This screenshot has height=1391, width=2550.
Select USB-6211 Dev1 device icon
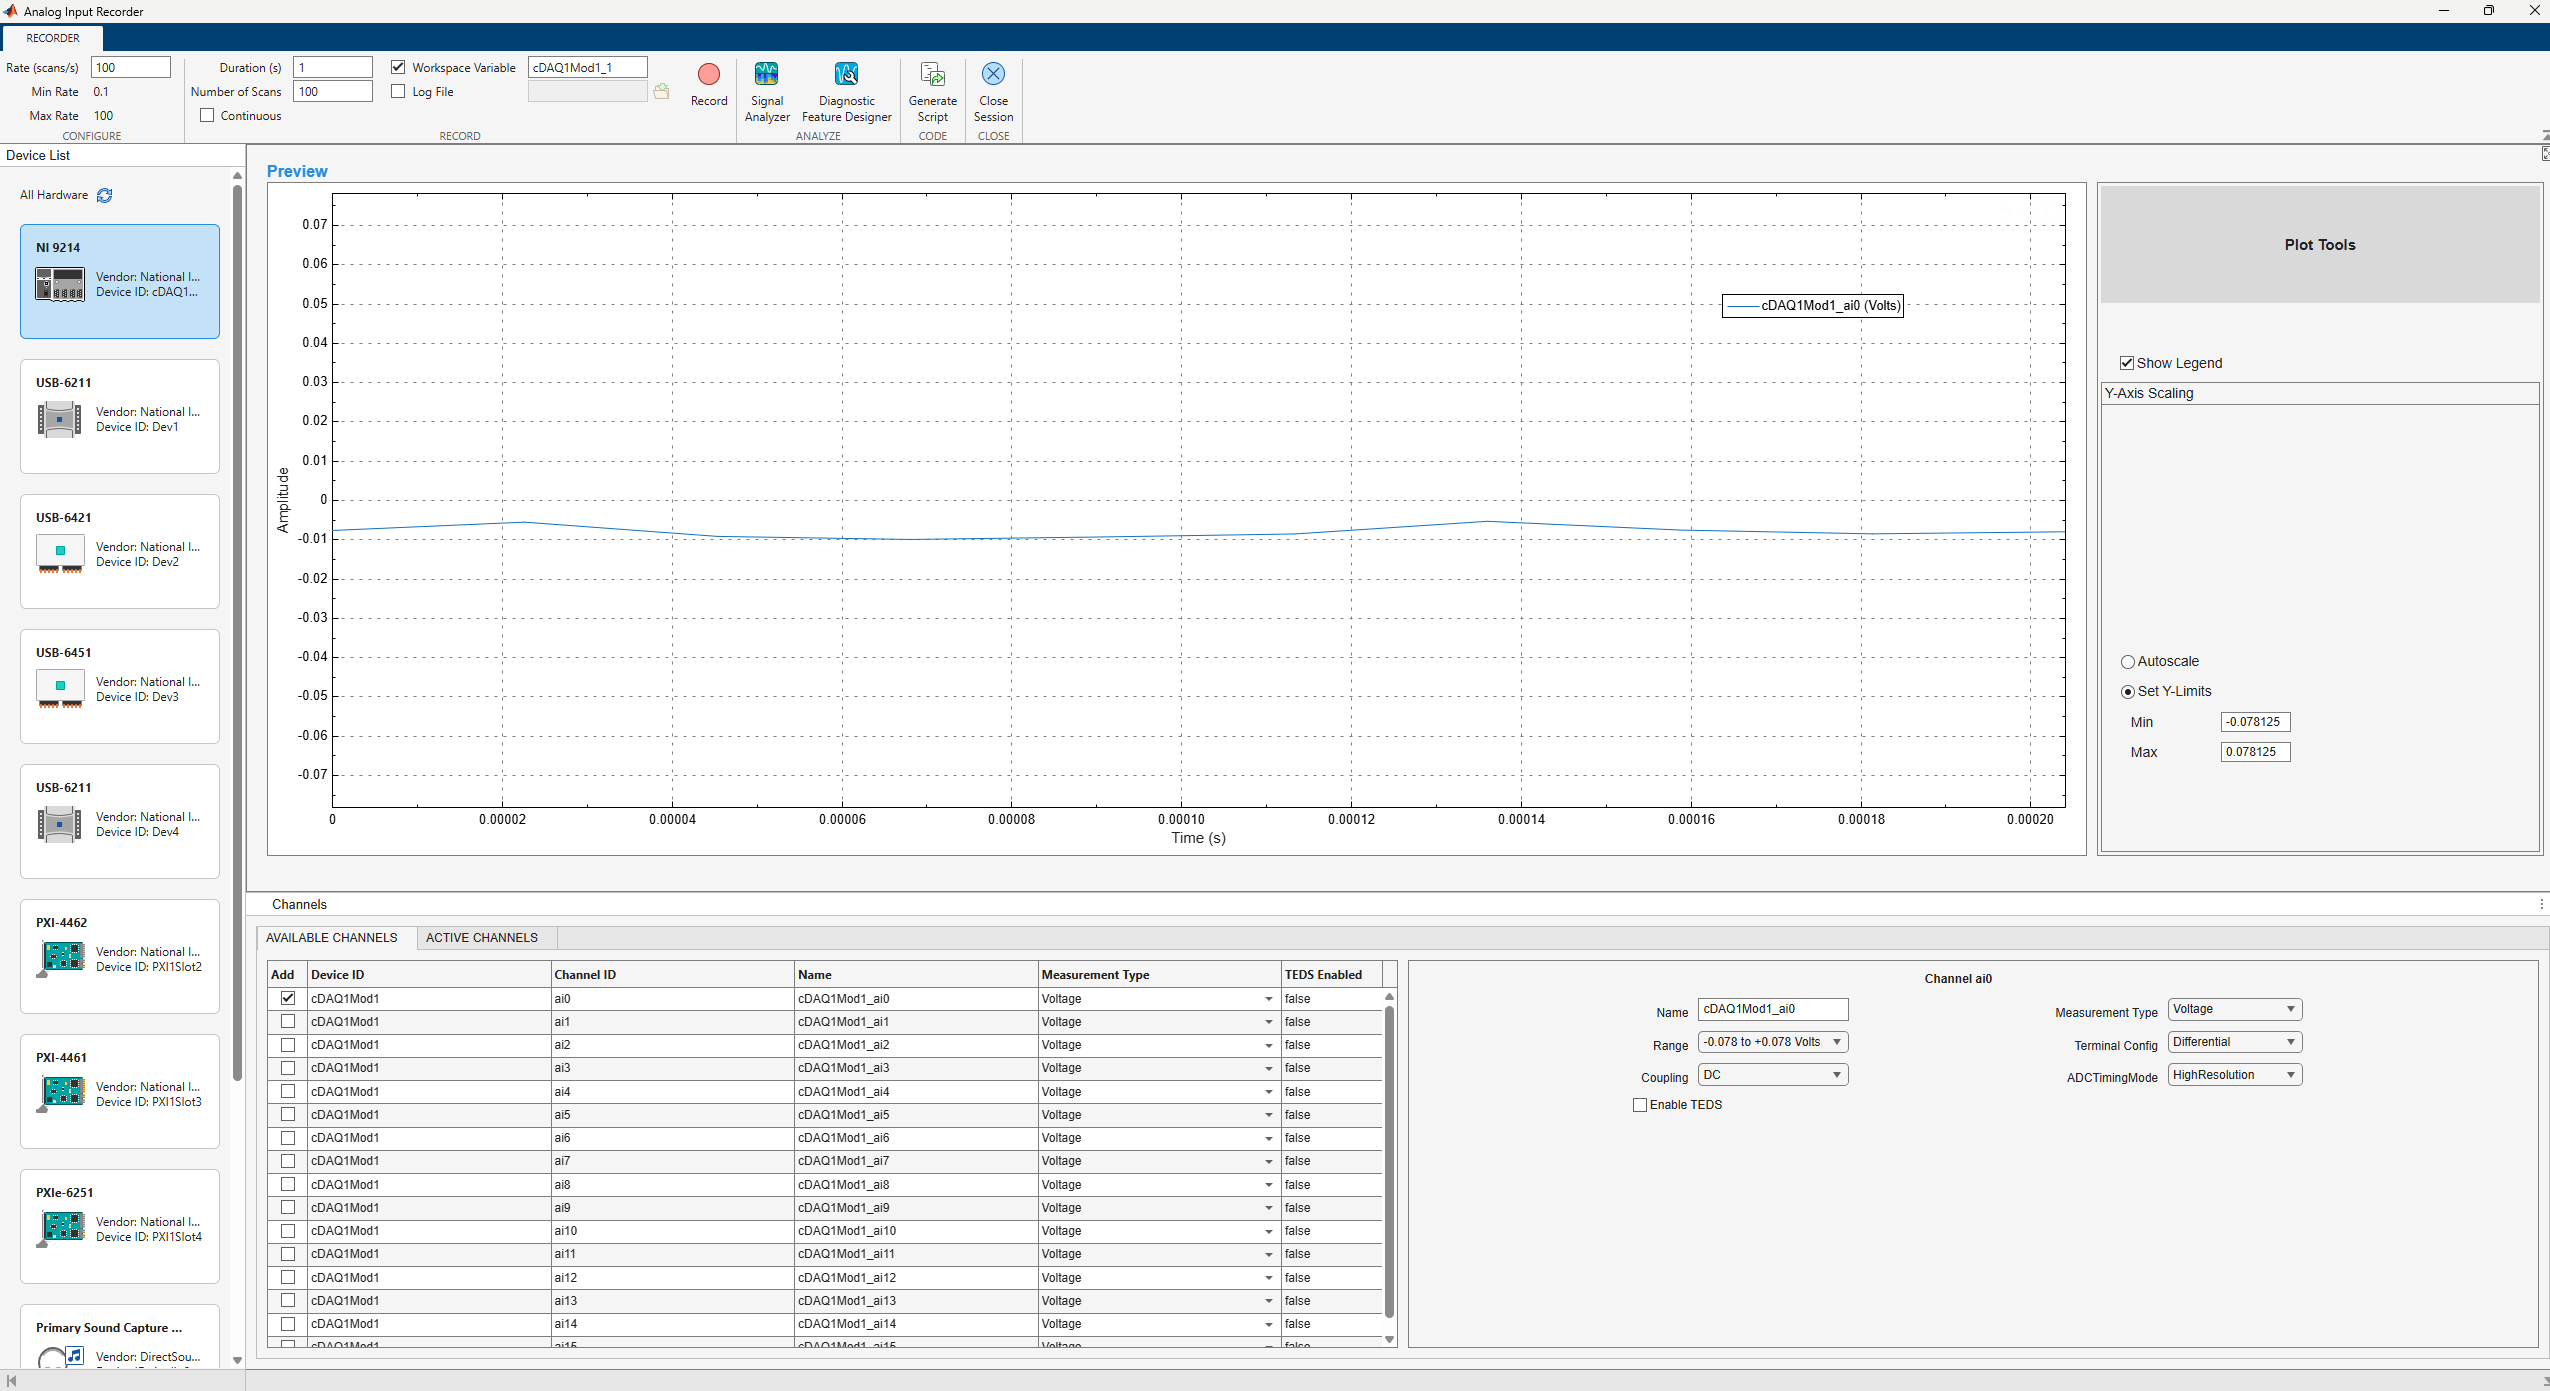tap(59, 419)
